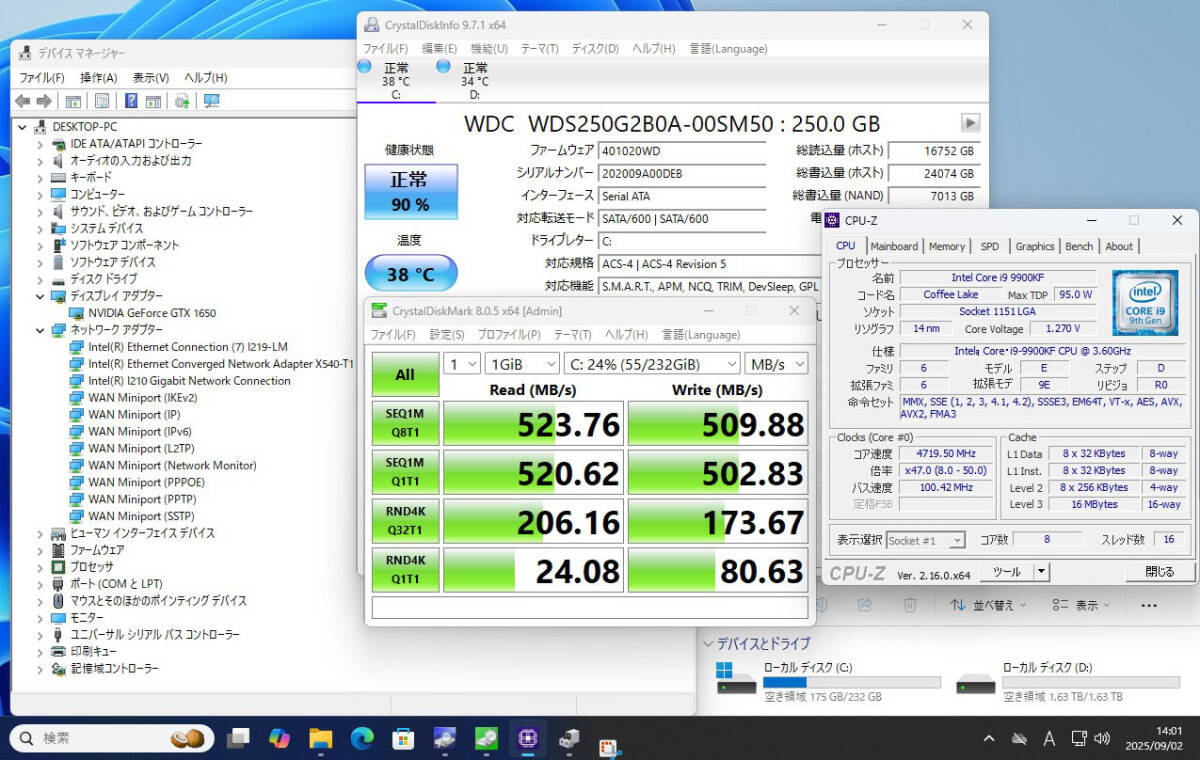Screen dimensions: 1200x760
Task: Open the 1GiB test size dropdown
Action: click(522, 364)
